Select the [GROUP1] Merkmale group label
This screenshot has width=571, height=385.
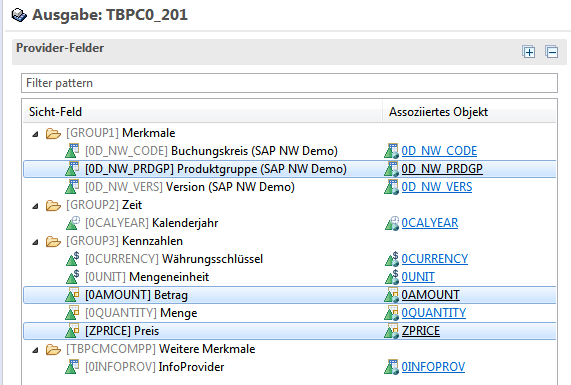point(121,133)
